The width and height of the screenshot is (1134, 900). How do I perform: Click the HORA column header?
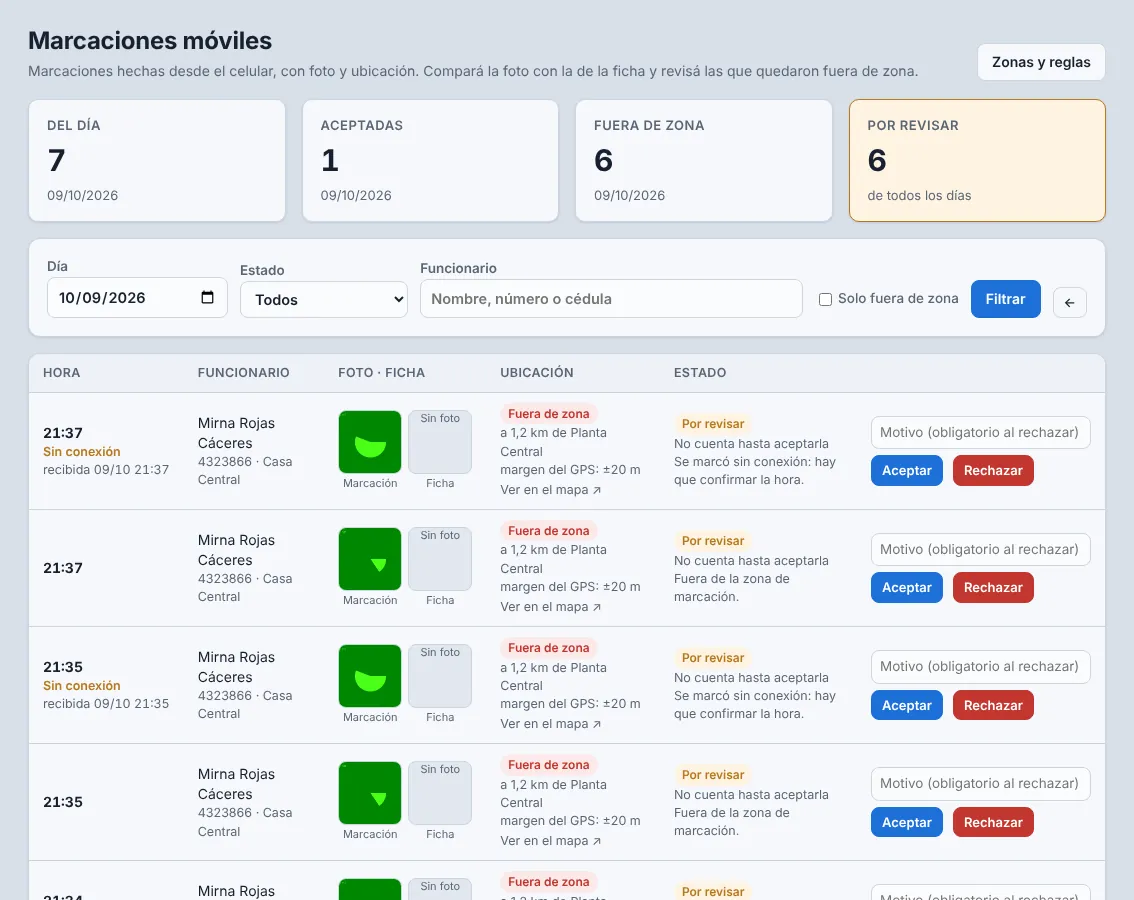coord(61,373)
